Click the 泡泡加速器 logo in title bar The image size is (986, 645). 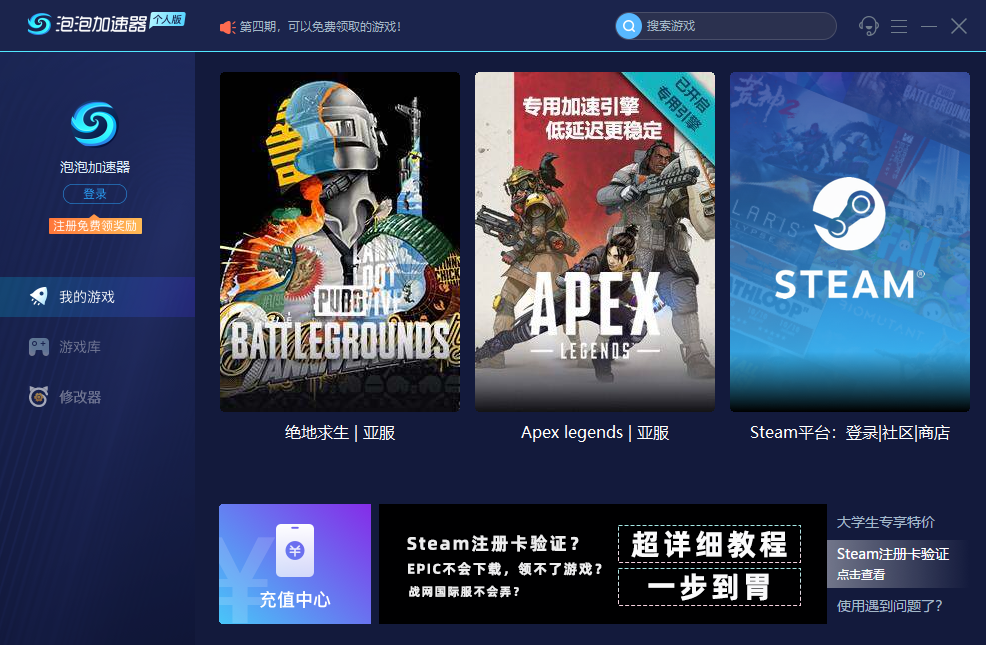[87, 24]
